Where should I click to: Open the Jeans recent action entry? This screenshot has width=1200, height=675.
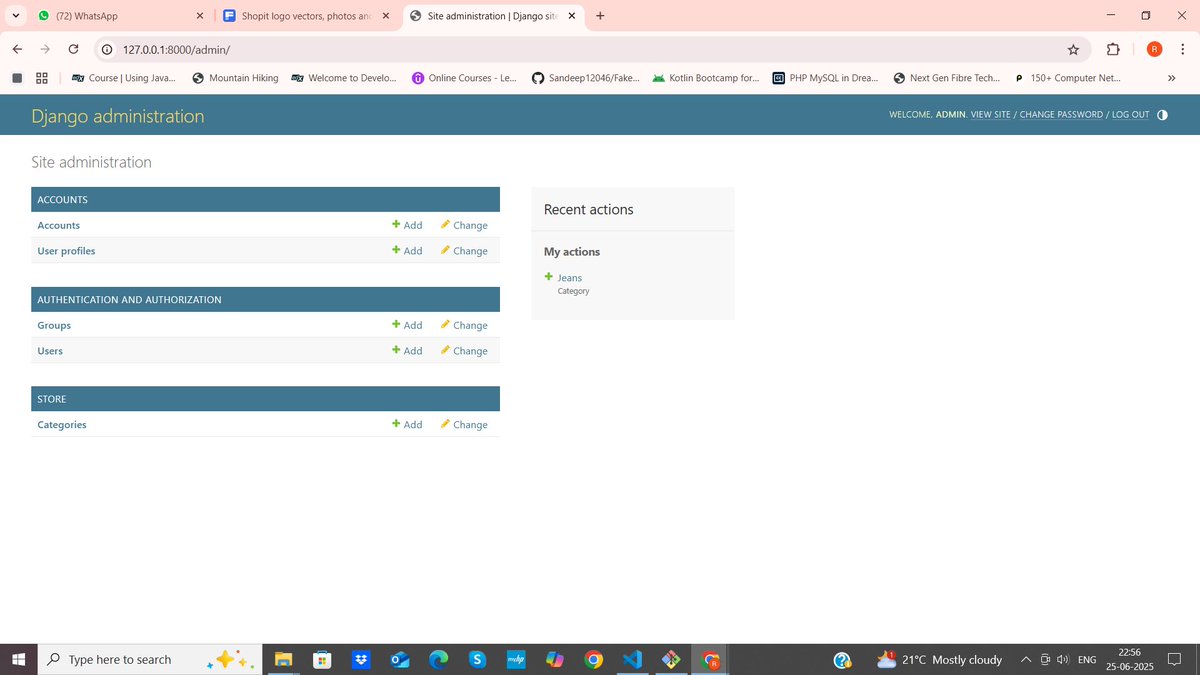click(x=570, y=278)
